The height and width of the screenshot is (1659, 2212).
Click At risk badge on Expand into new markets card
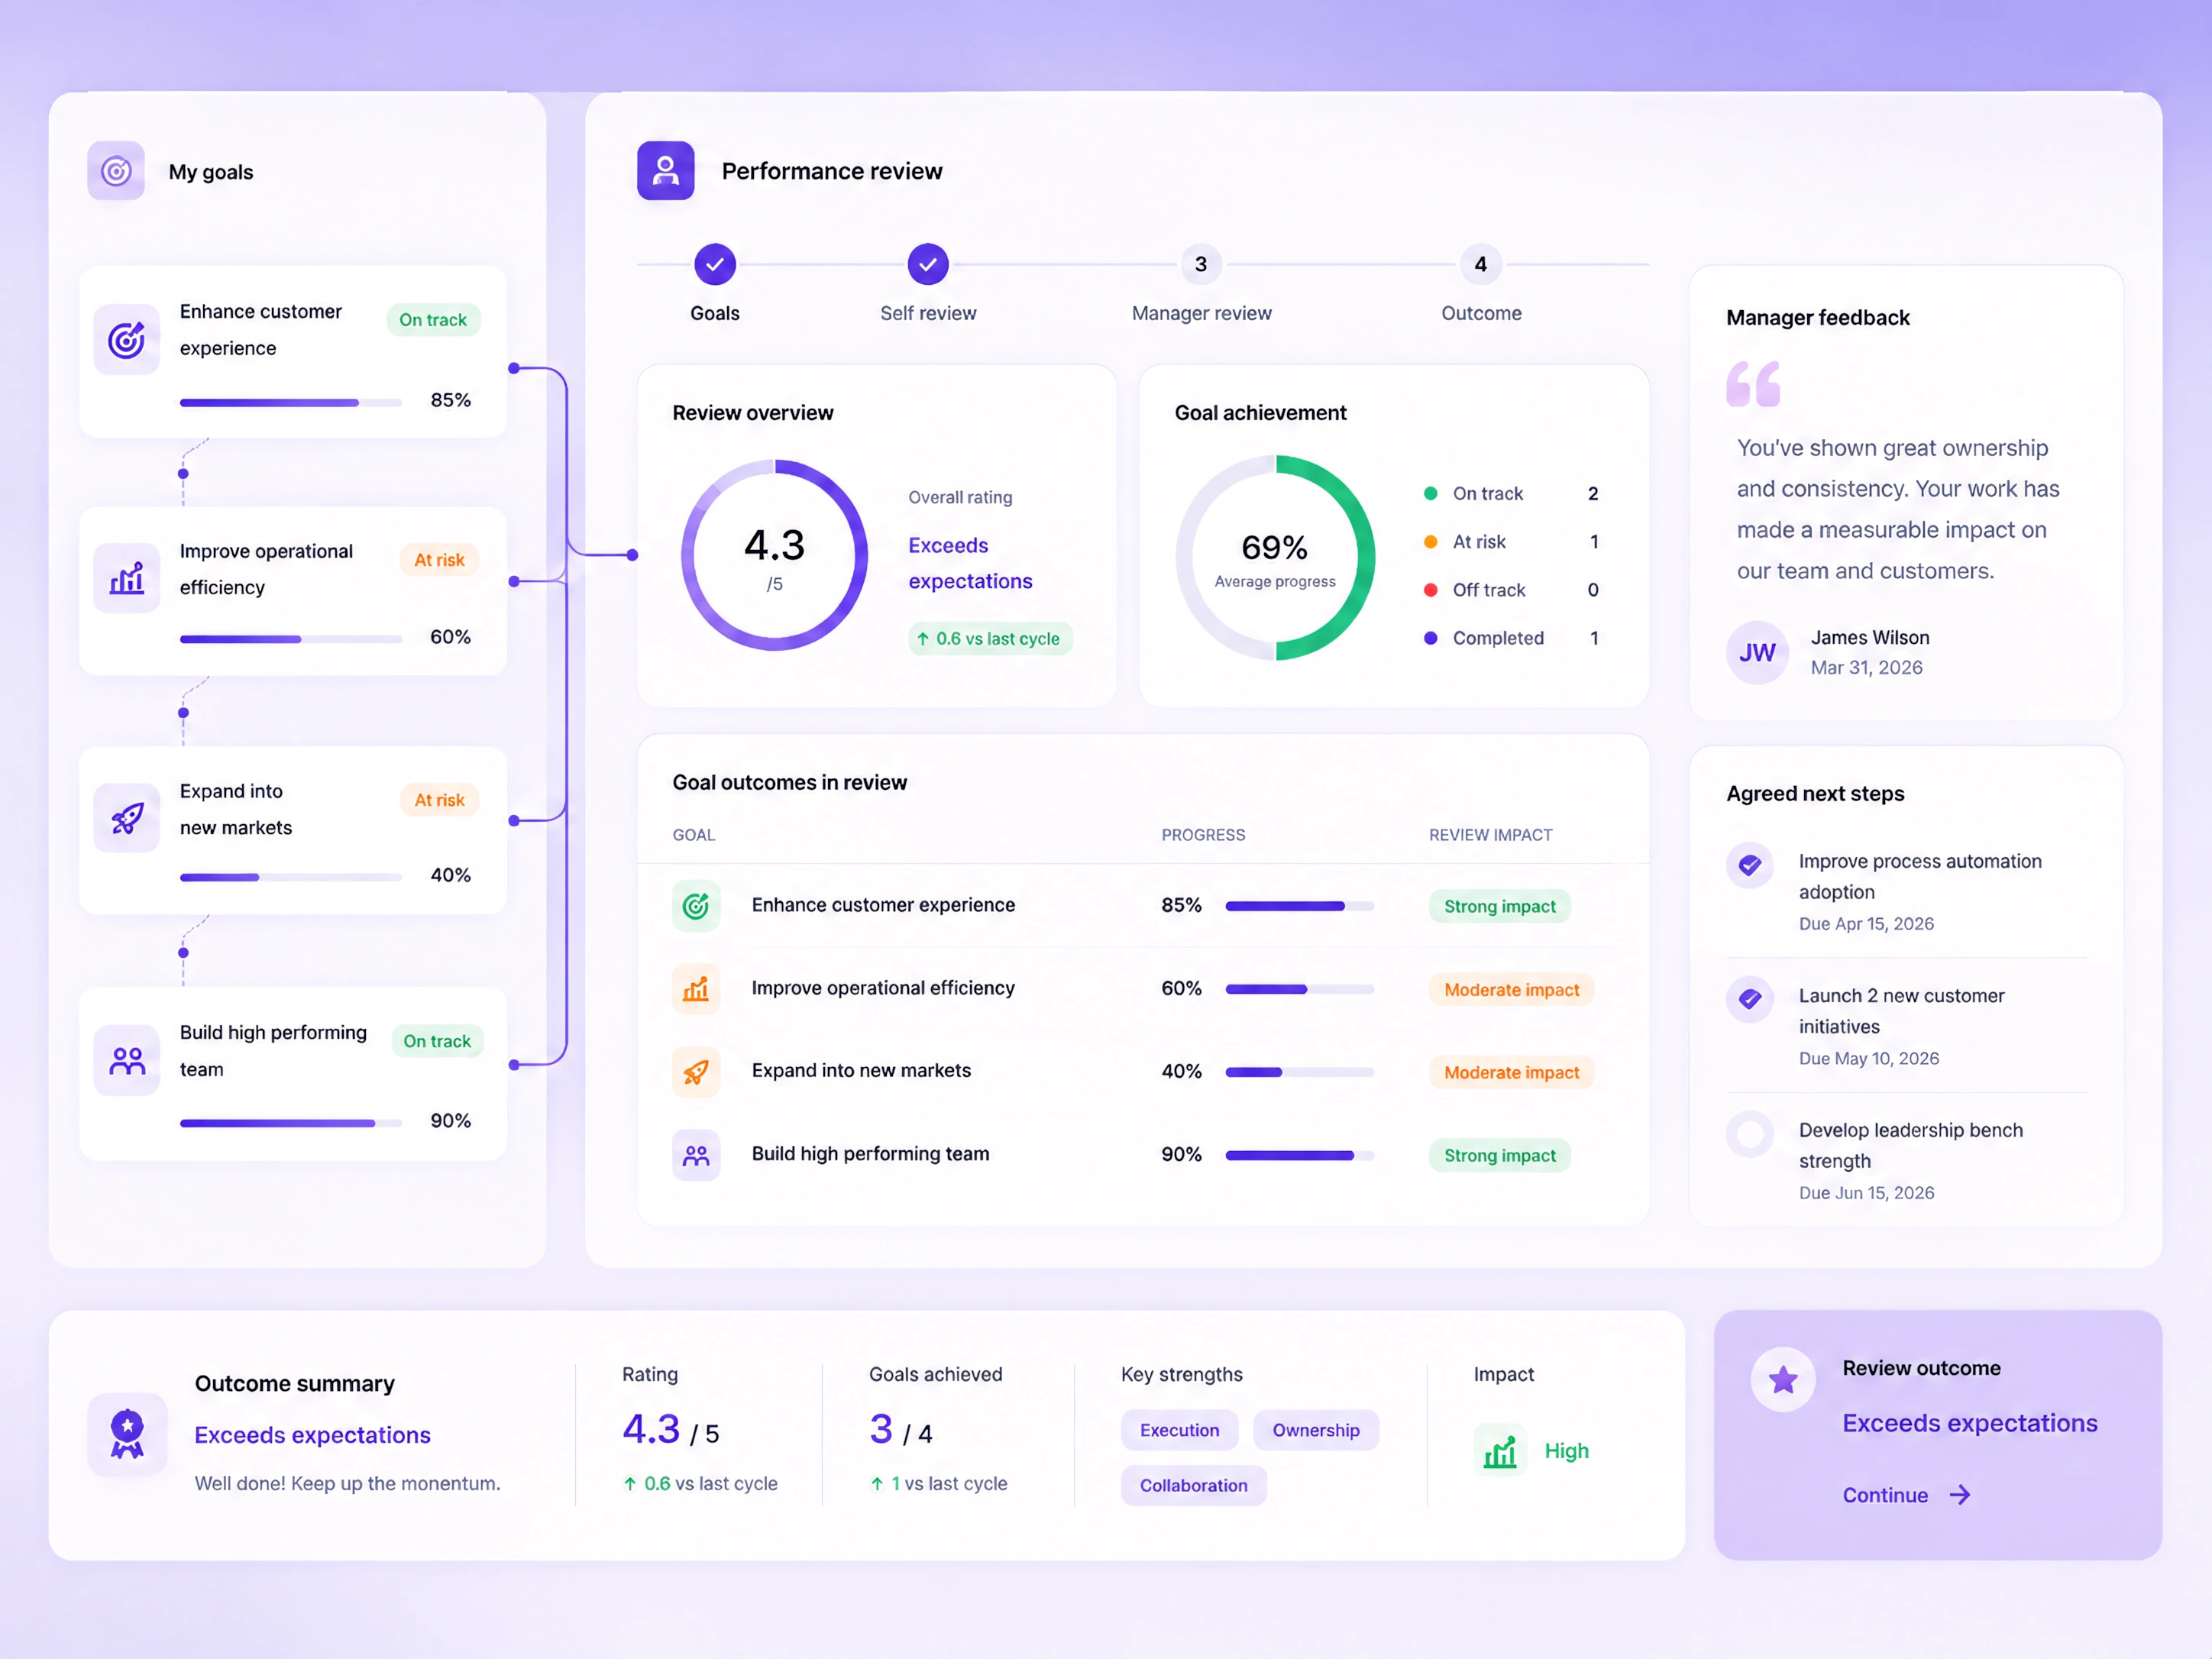click(x=439, y=800)
